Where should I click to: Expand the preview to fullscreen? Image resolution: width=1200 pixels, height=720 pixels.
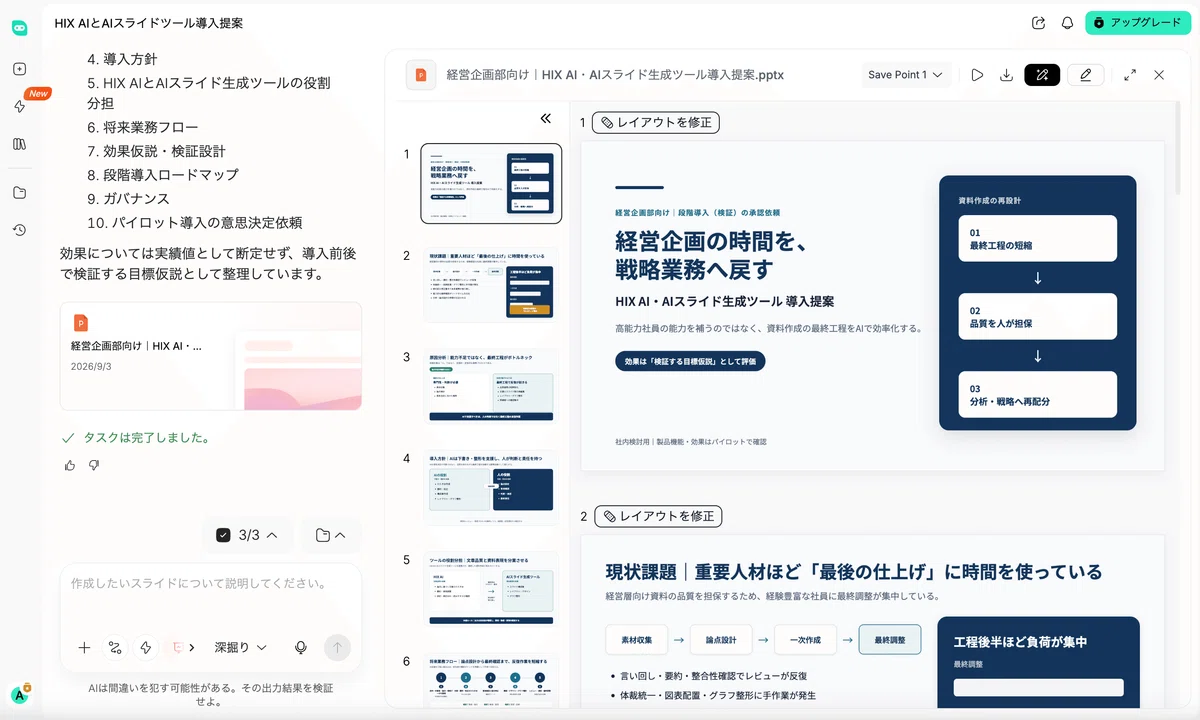[1130, 75]
